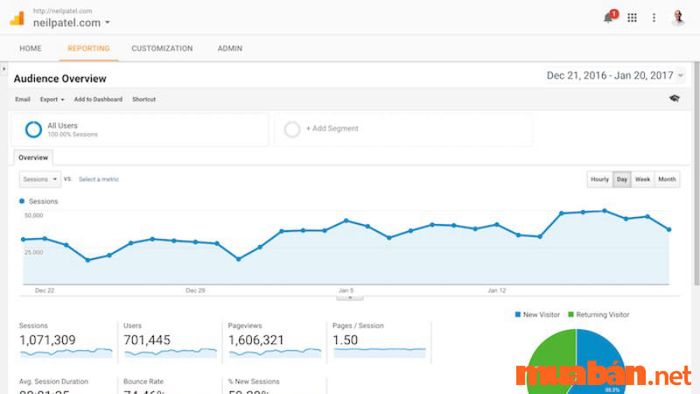
Task: Open the vertical three-dot options menu
Action: [654, 18]
